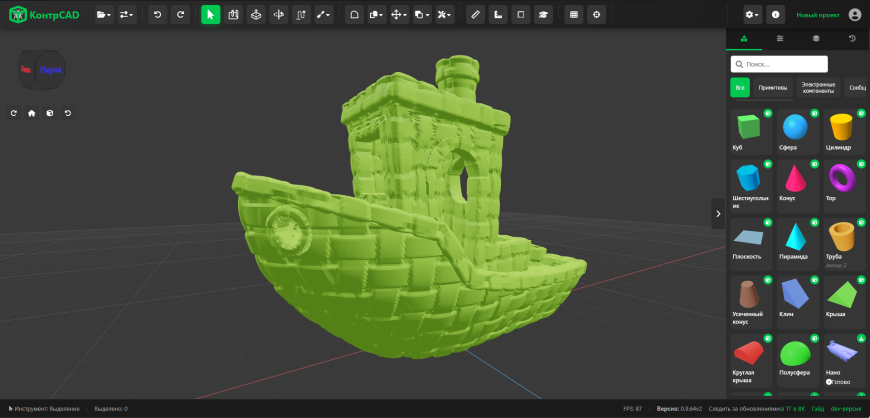
Task: Open the settings gear dropdown
Action: (752, 15)
